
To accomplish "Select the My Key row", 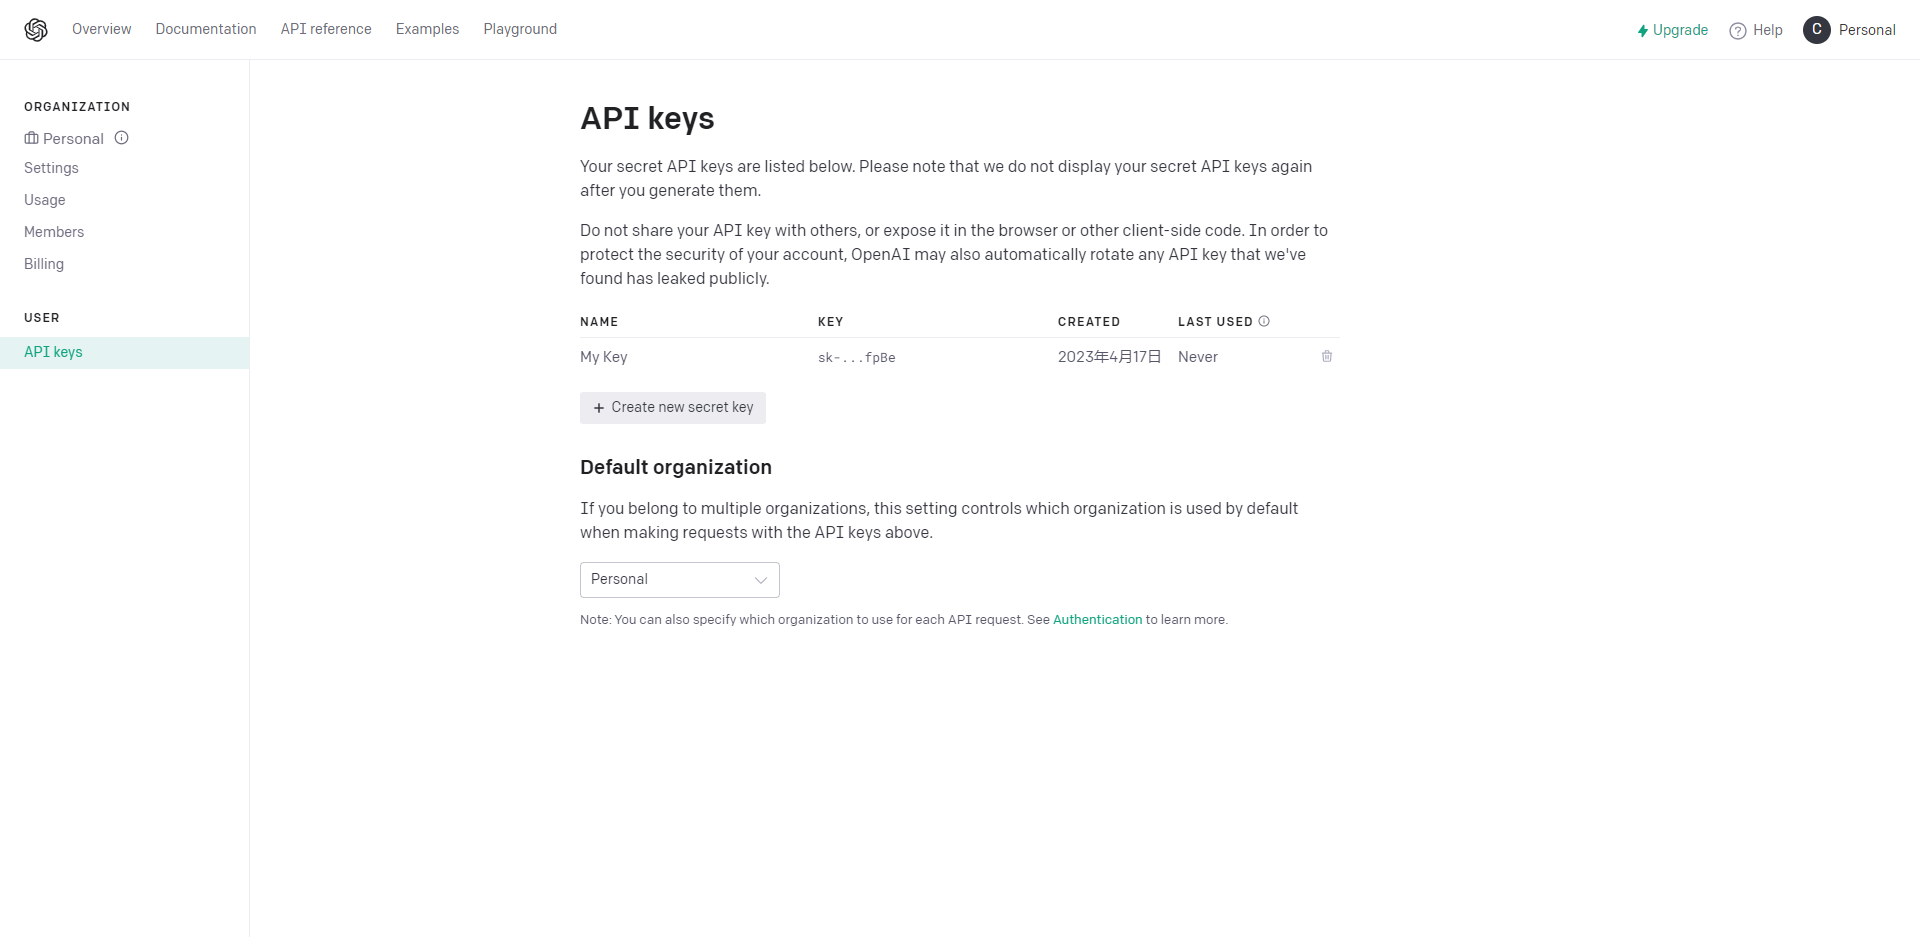I will click(x=604, y=357).
